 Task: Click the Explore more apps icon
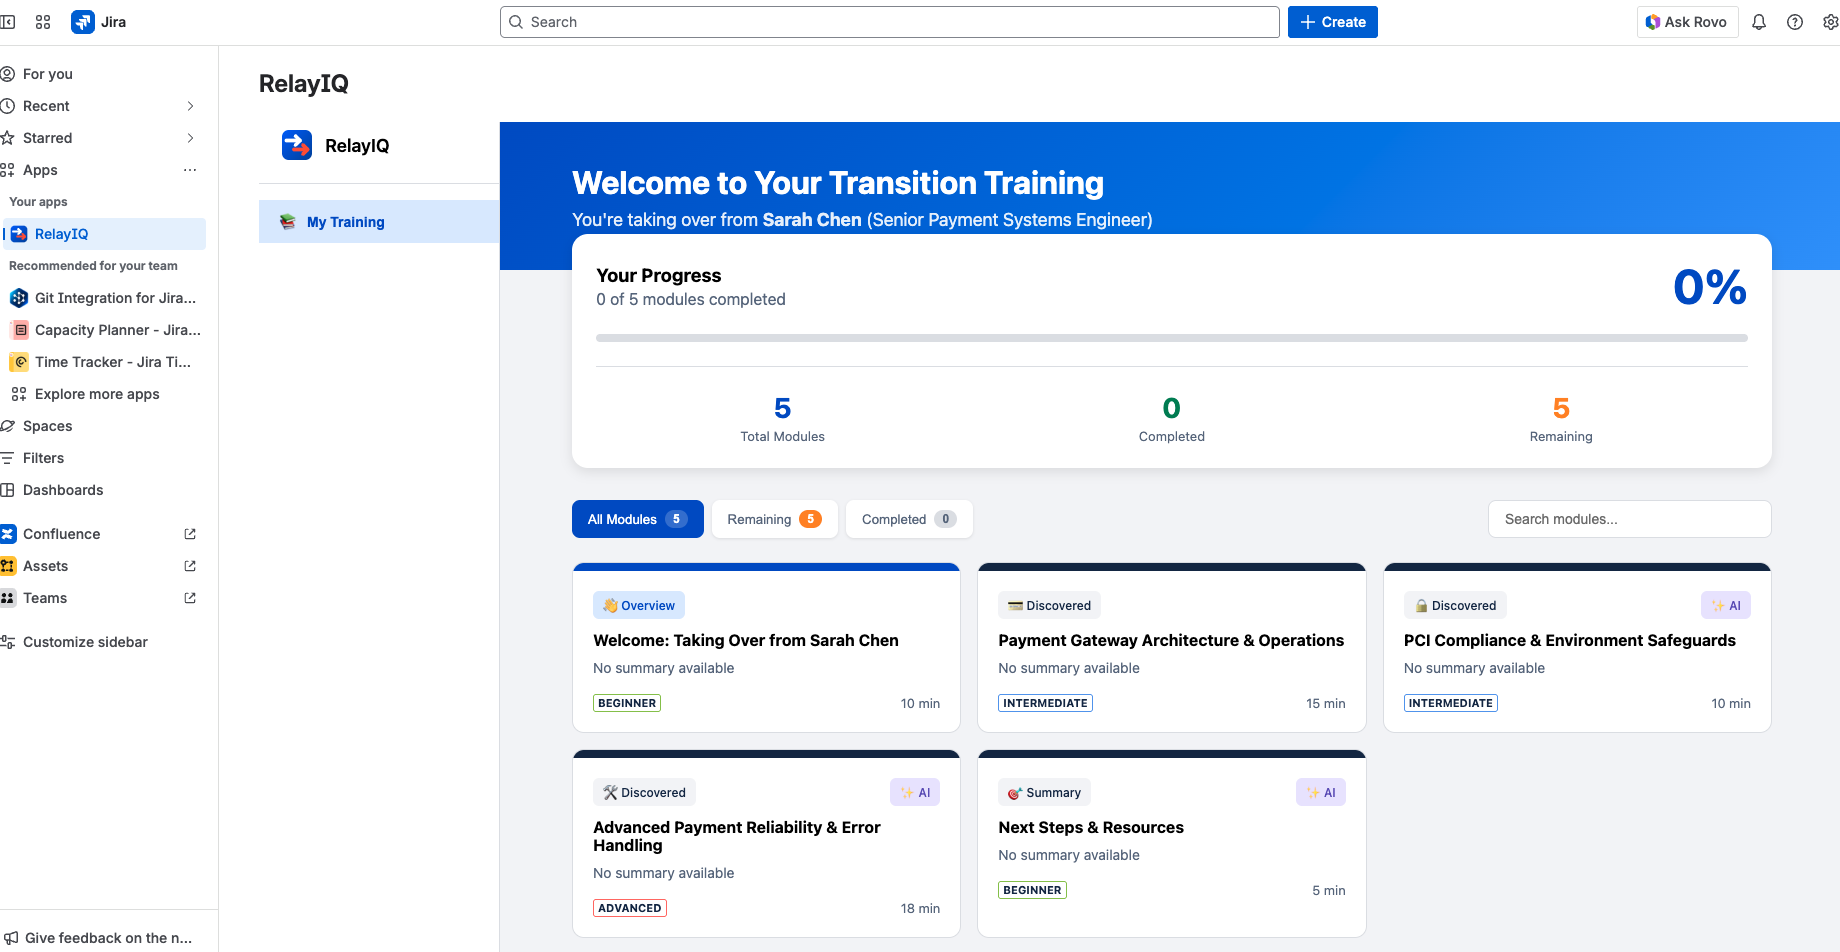pyautogui.click(x=19, y=394)
